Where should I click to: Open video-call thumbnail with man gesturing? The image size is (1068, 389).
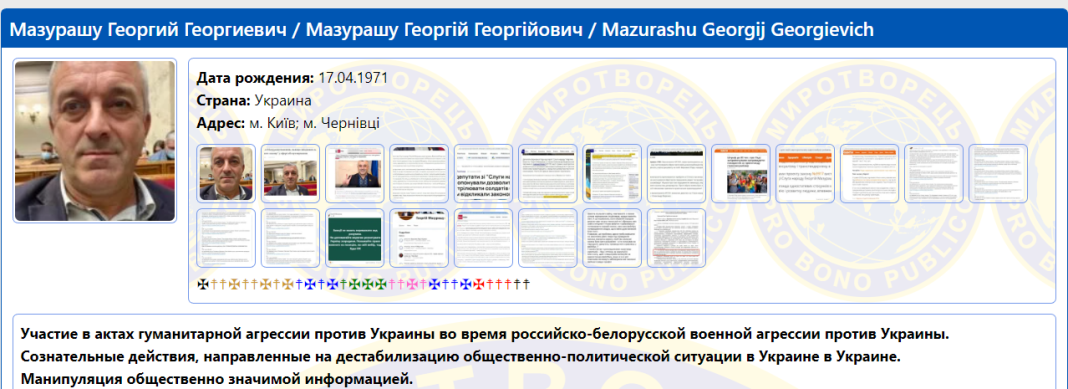pyautogui.click(x=355, y=174)
